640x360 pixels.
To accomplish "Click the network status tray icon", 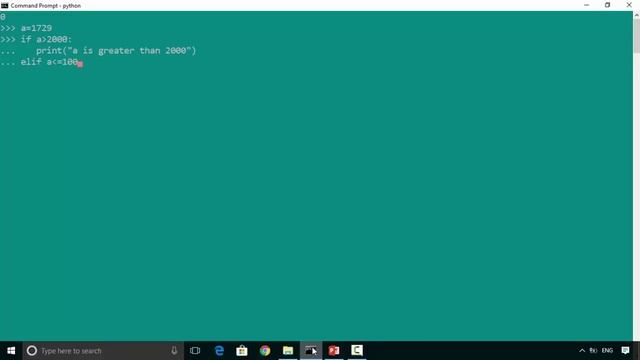I will 593,351.
